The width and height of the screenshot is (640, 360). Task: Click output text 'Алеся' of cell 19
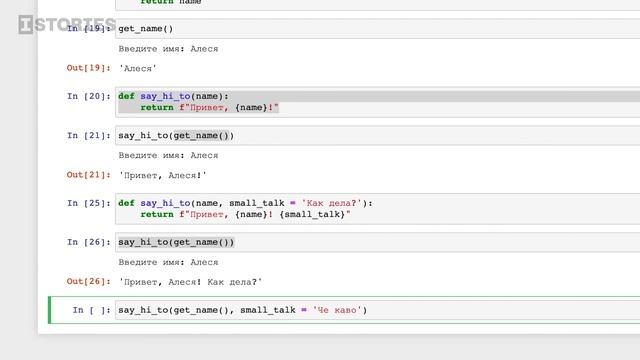tap(138, 69)
